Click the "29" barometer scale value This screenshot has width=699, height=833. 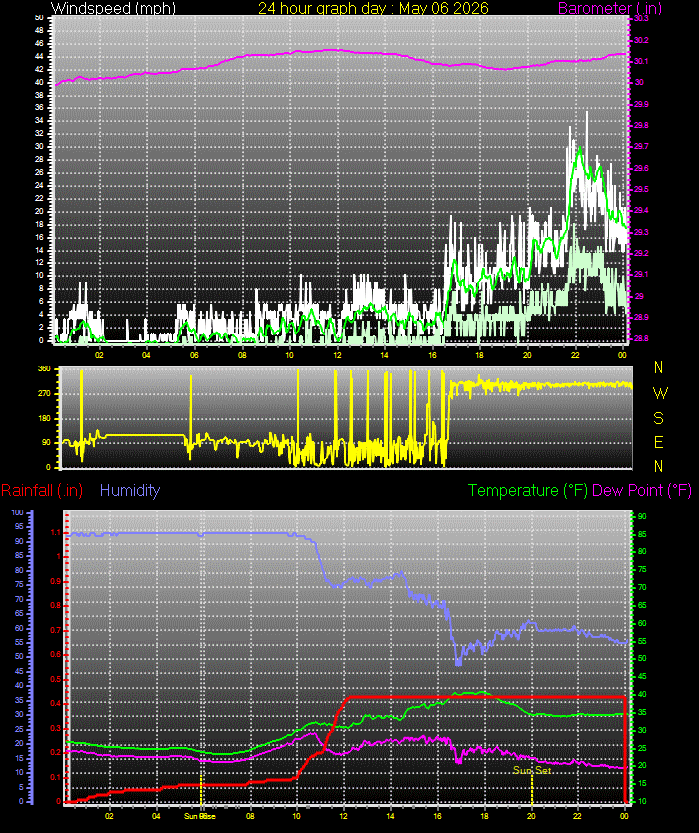[x=639, y=296]
